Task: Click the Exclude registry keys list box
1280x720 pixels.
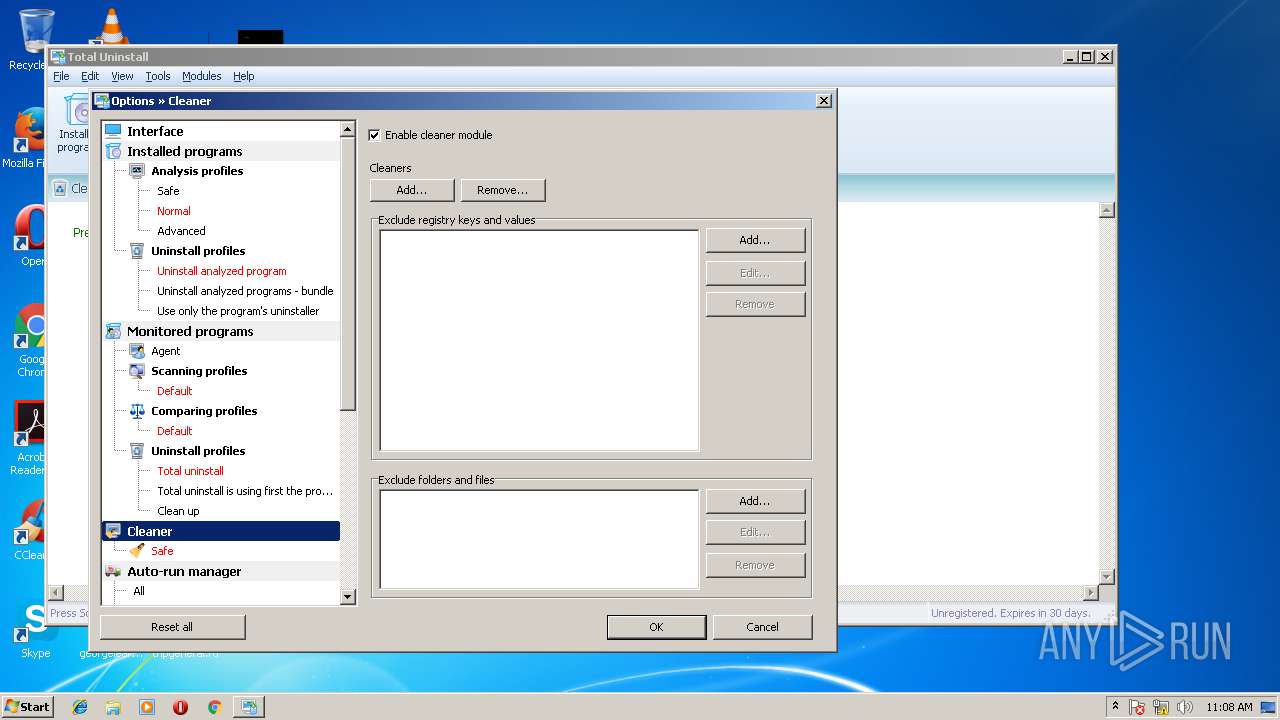Action: tap(539, 340)
